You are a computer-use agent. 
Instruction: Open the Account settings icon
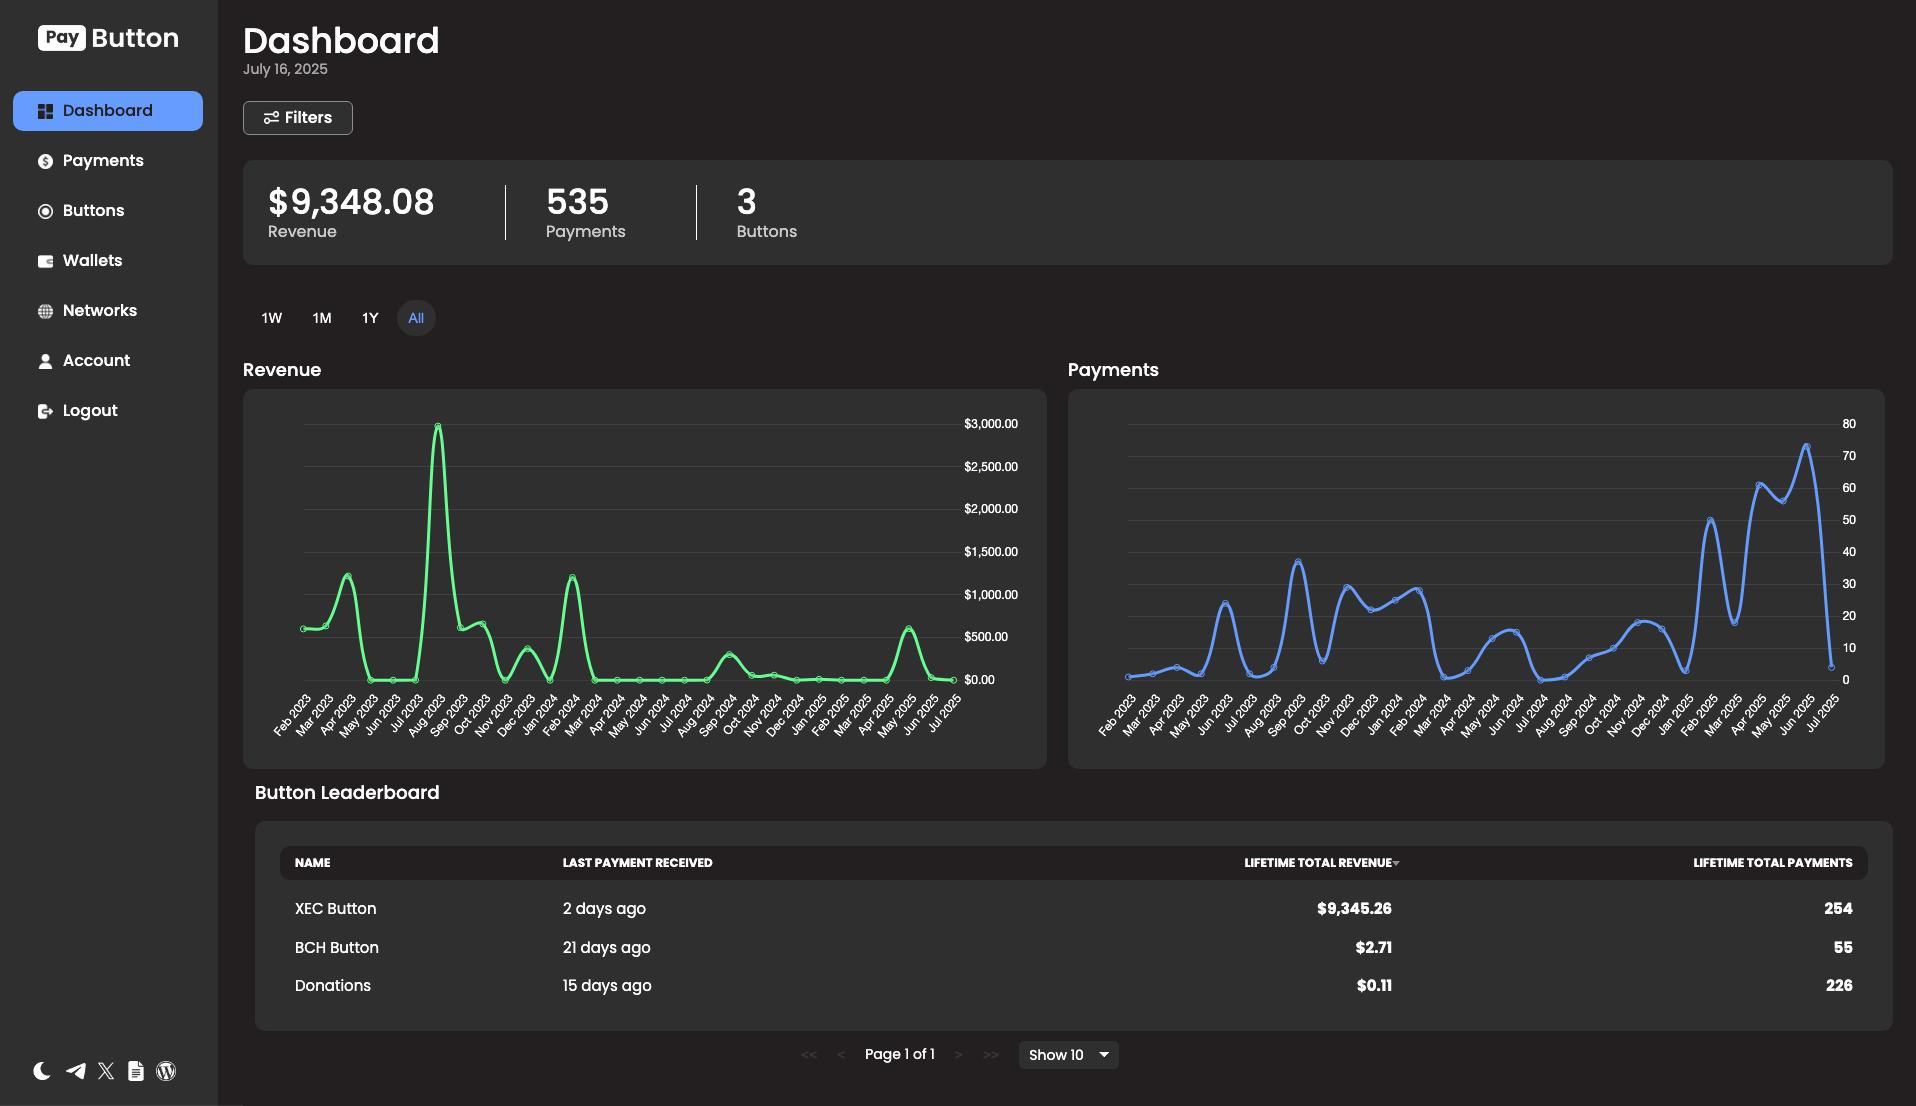point(46,360)
